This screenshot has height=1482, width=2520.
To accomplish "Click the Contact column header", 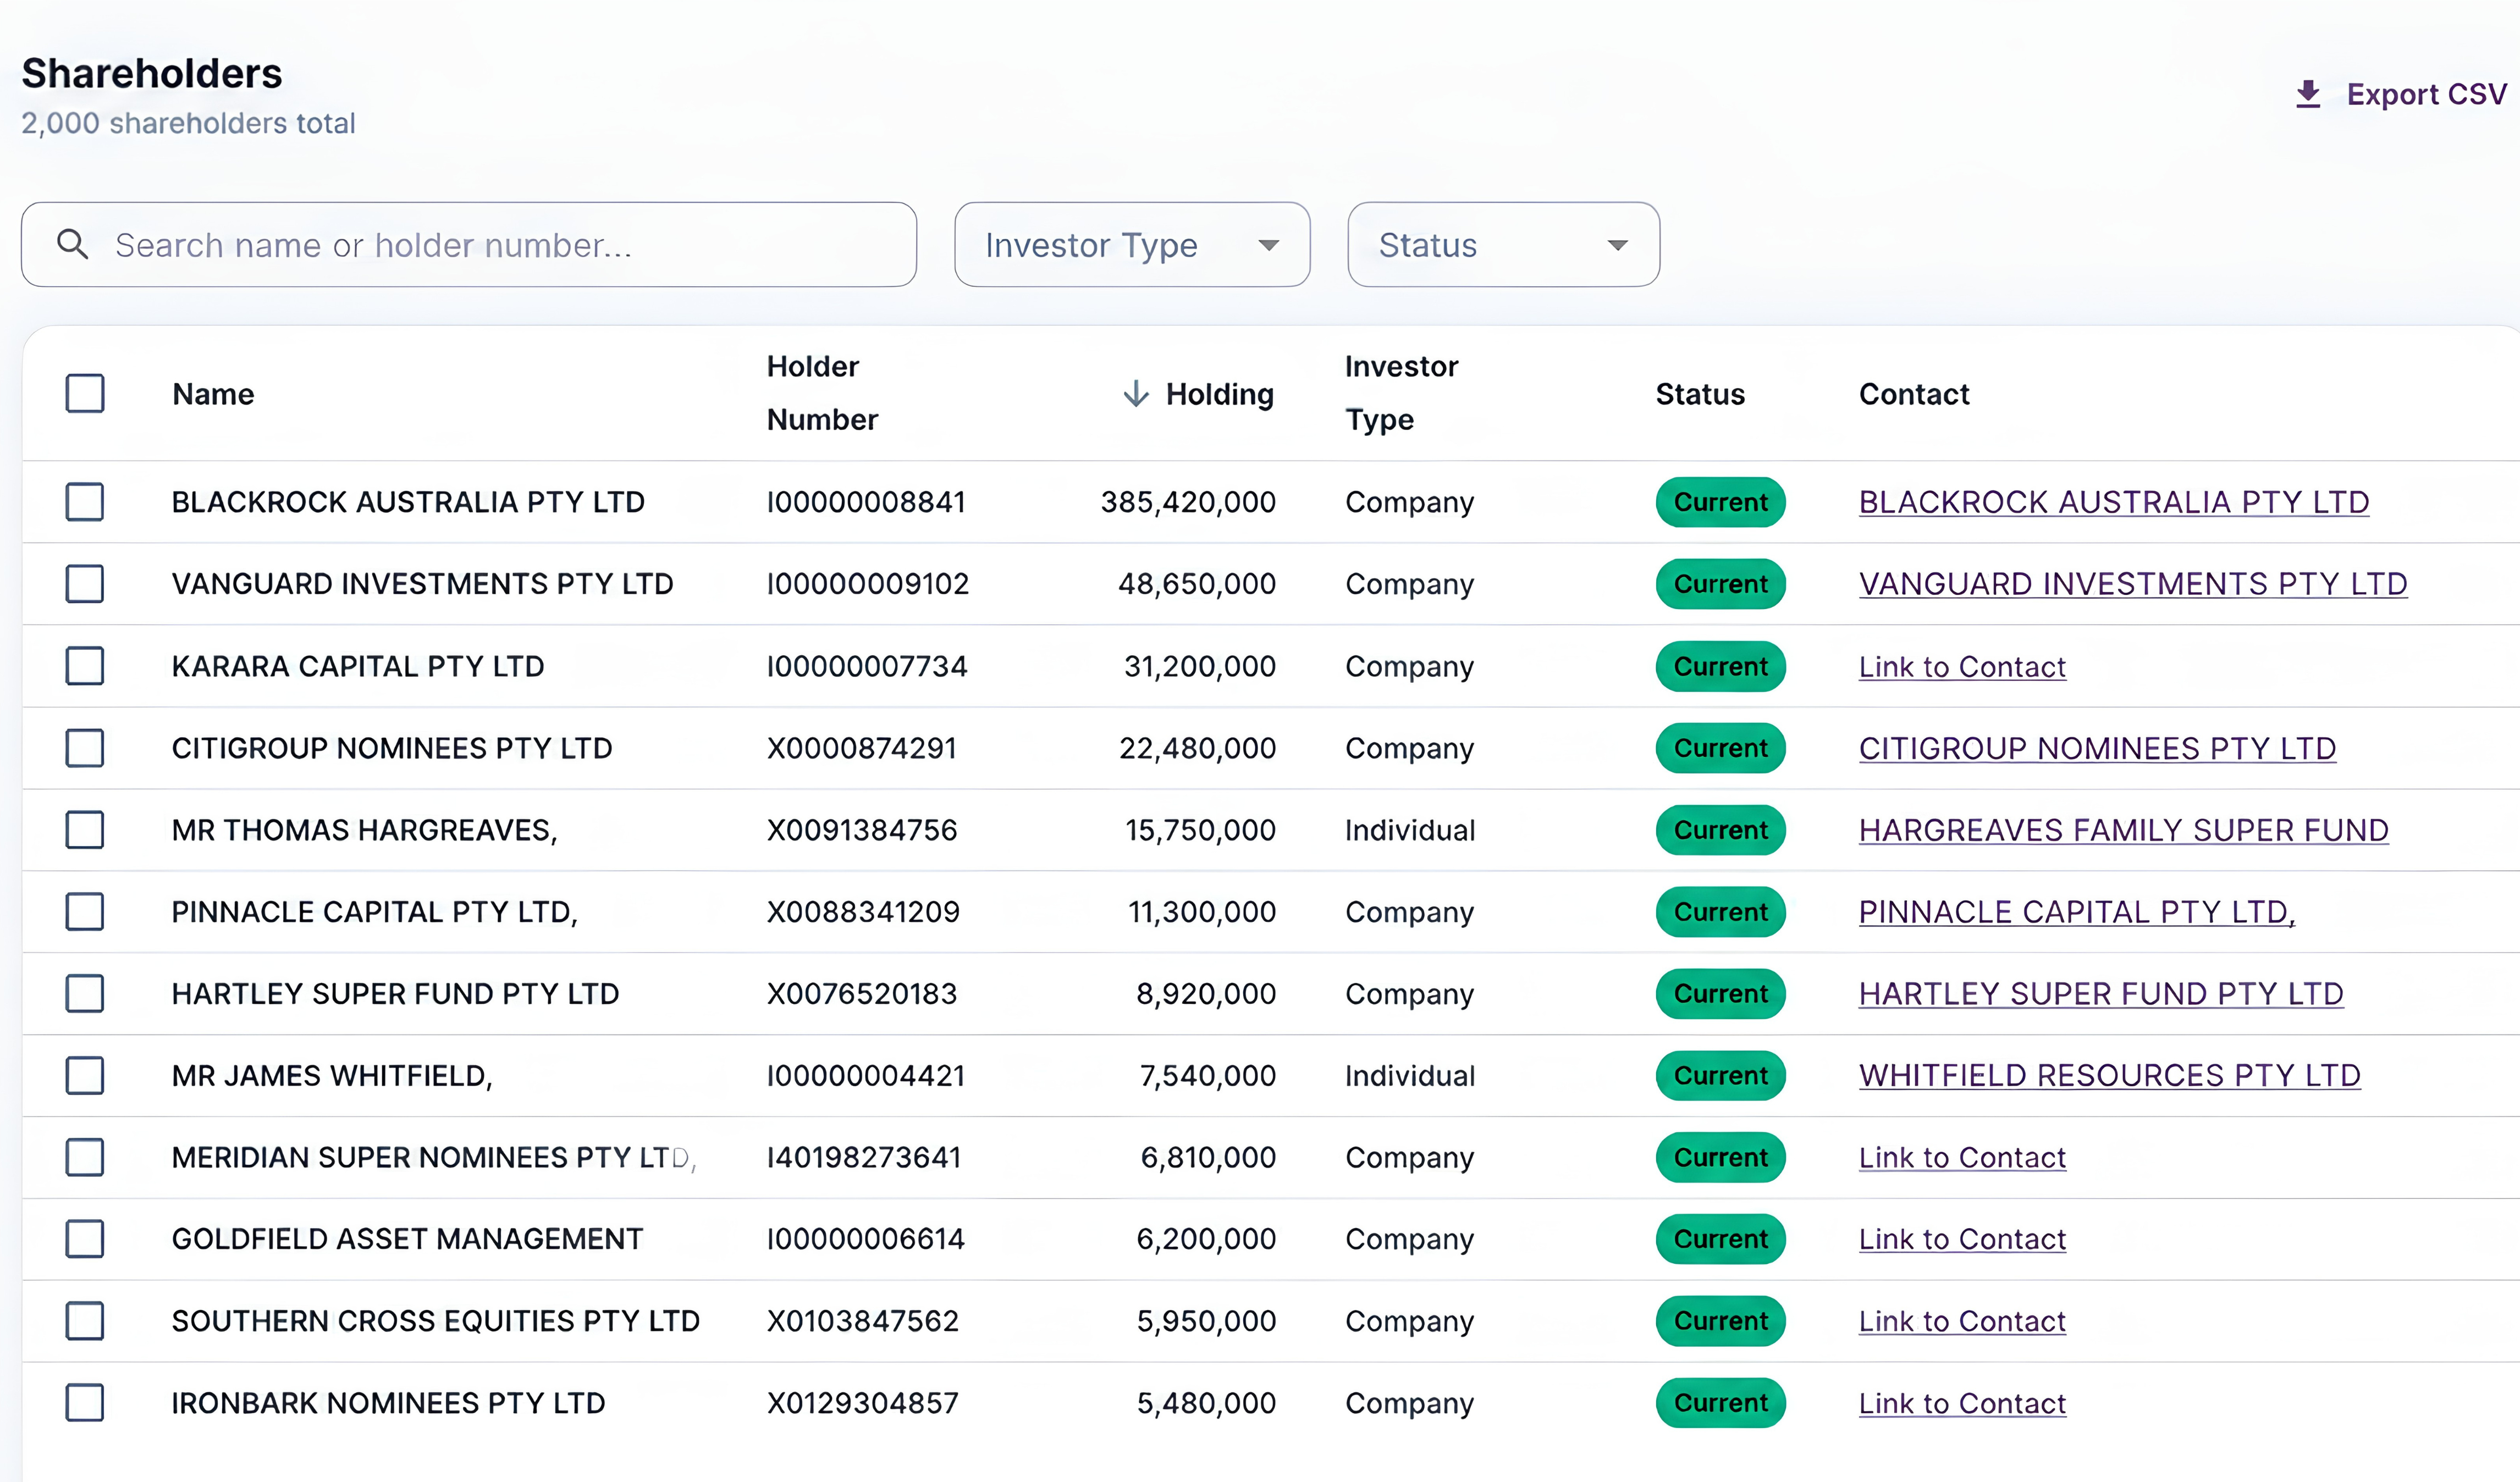I will click(1914, 394).
